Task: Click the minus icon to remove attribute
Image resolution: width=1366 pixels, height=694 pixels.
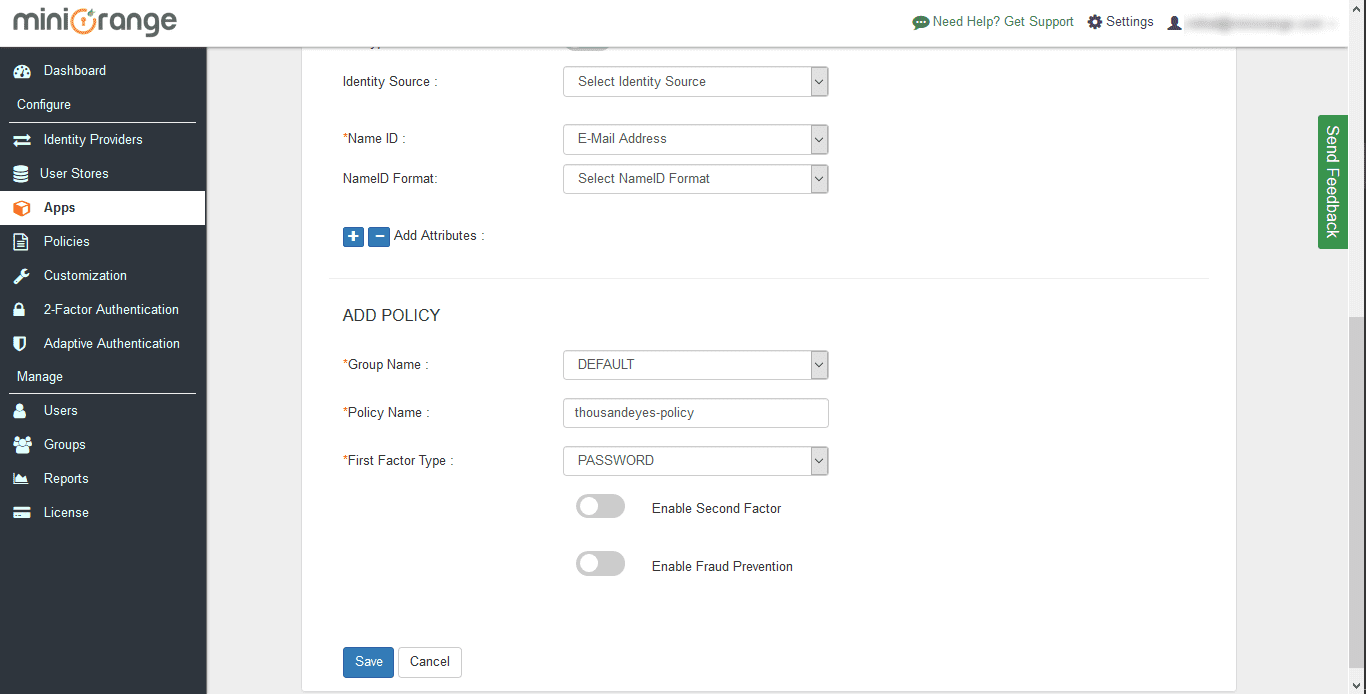Action: pyautogui.click(x=379, y=236)
